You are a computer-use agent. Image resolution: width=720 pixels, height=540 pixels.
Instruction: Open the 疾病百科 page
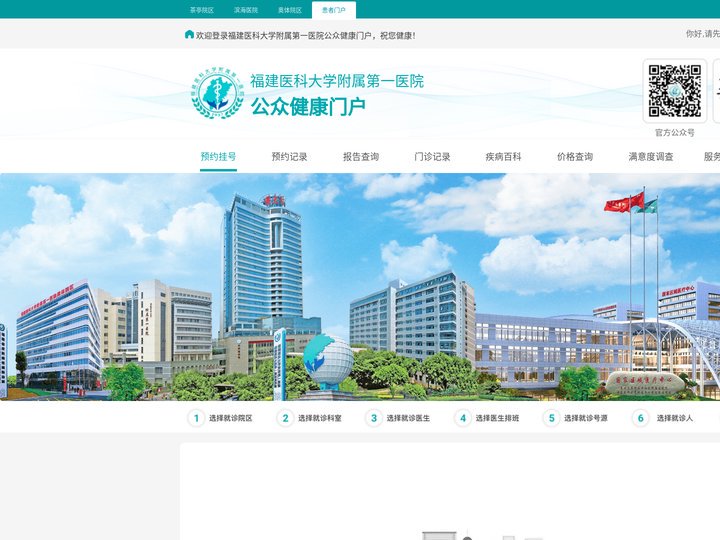503,157
